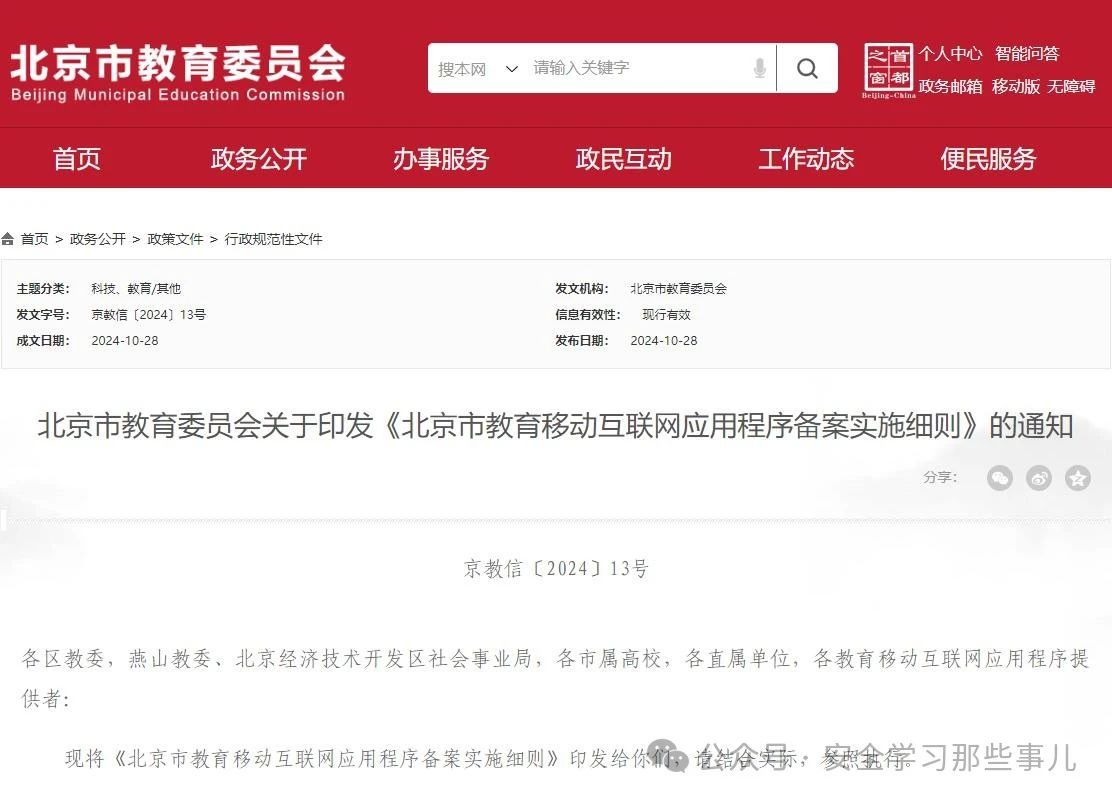Go to the 政民互动 navigation tab
Image resolution: width=1112 pixels, height=801 pixels.
click(624, 159)
